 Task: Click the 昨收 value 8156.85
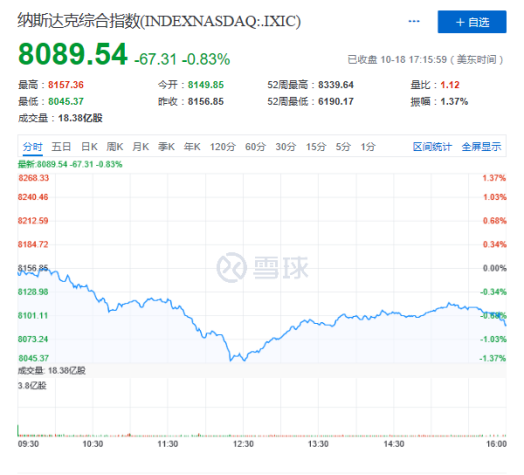click(x=206, y=102)
